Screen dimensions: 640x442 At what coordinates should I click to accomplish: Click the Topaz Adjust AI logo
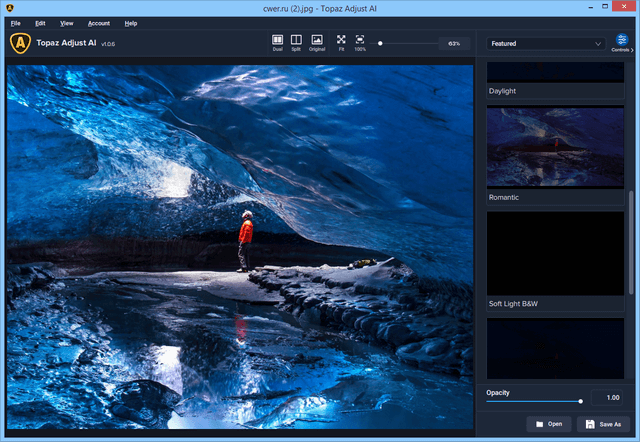tap(19, 43)
